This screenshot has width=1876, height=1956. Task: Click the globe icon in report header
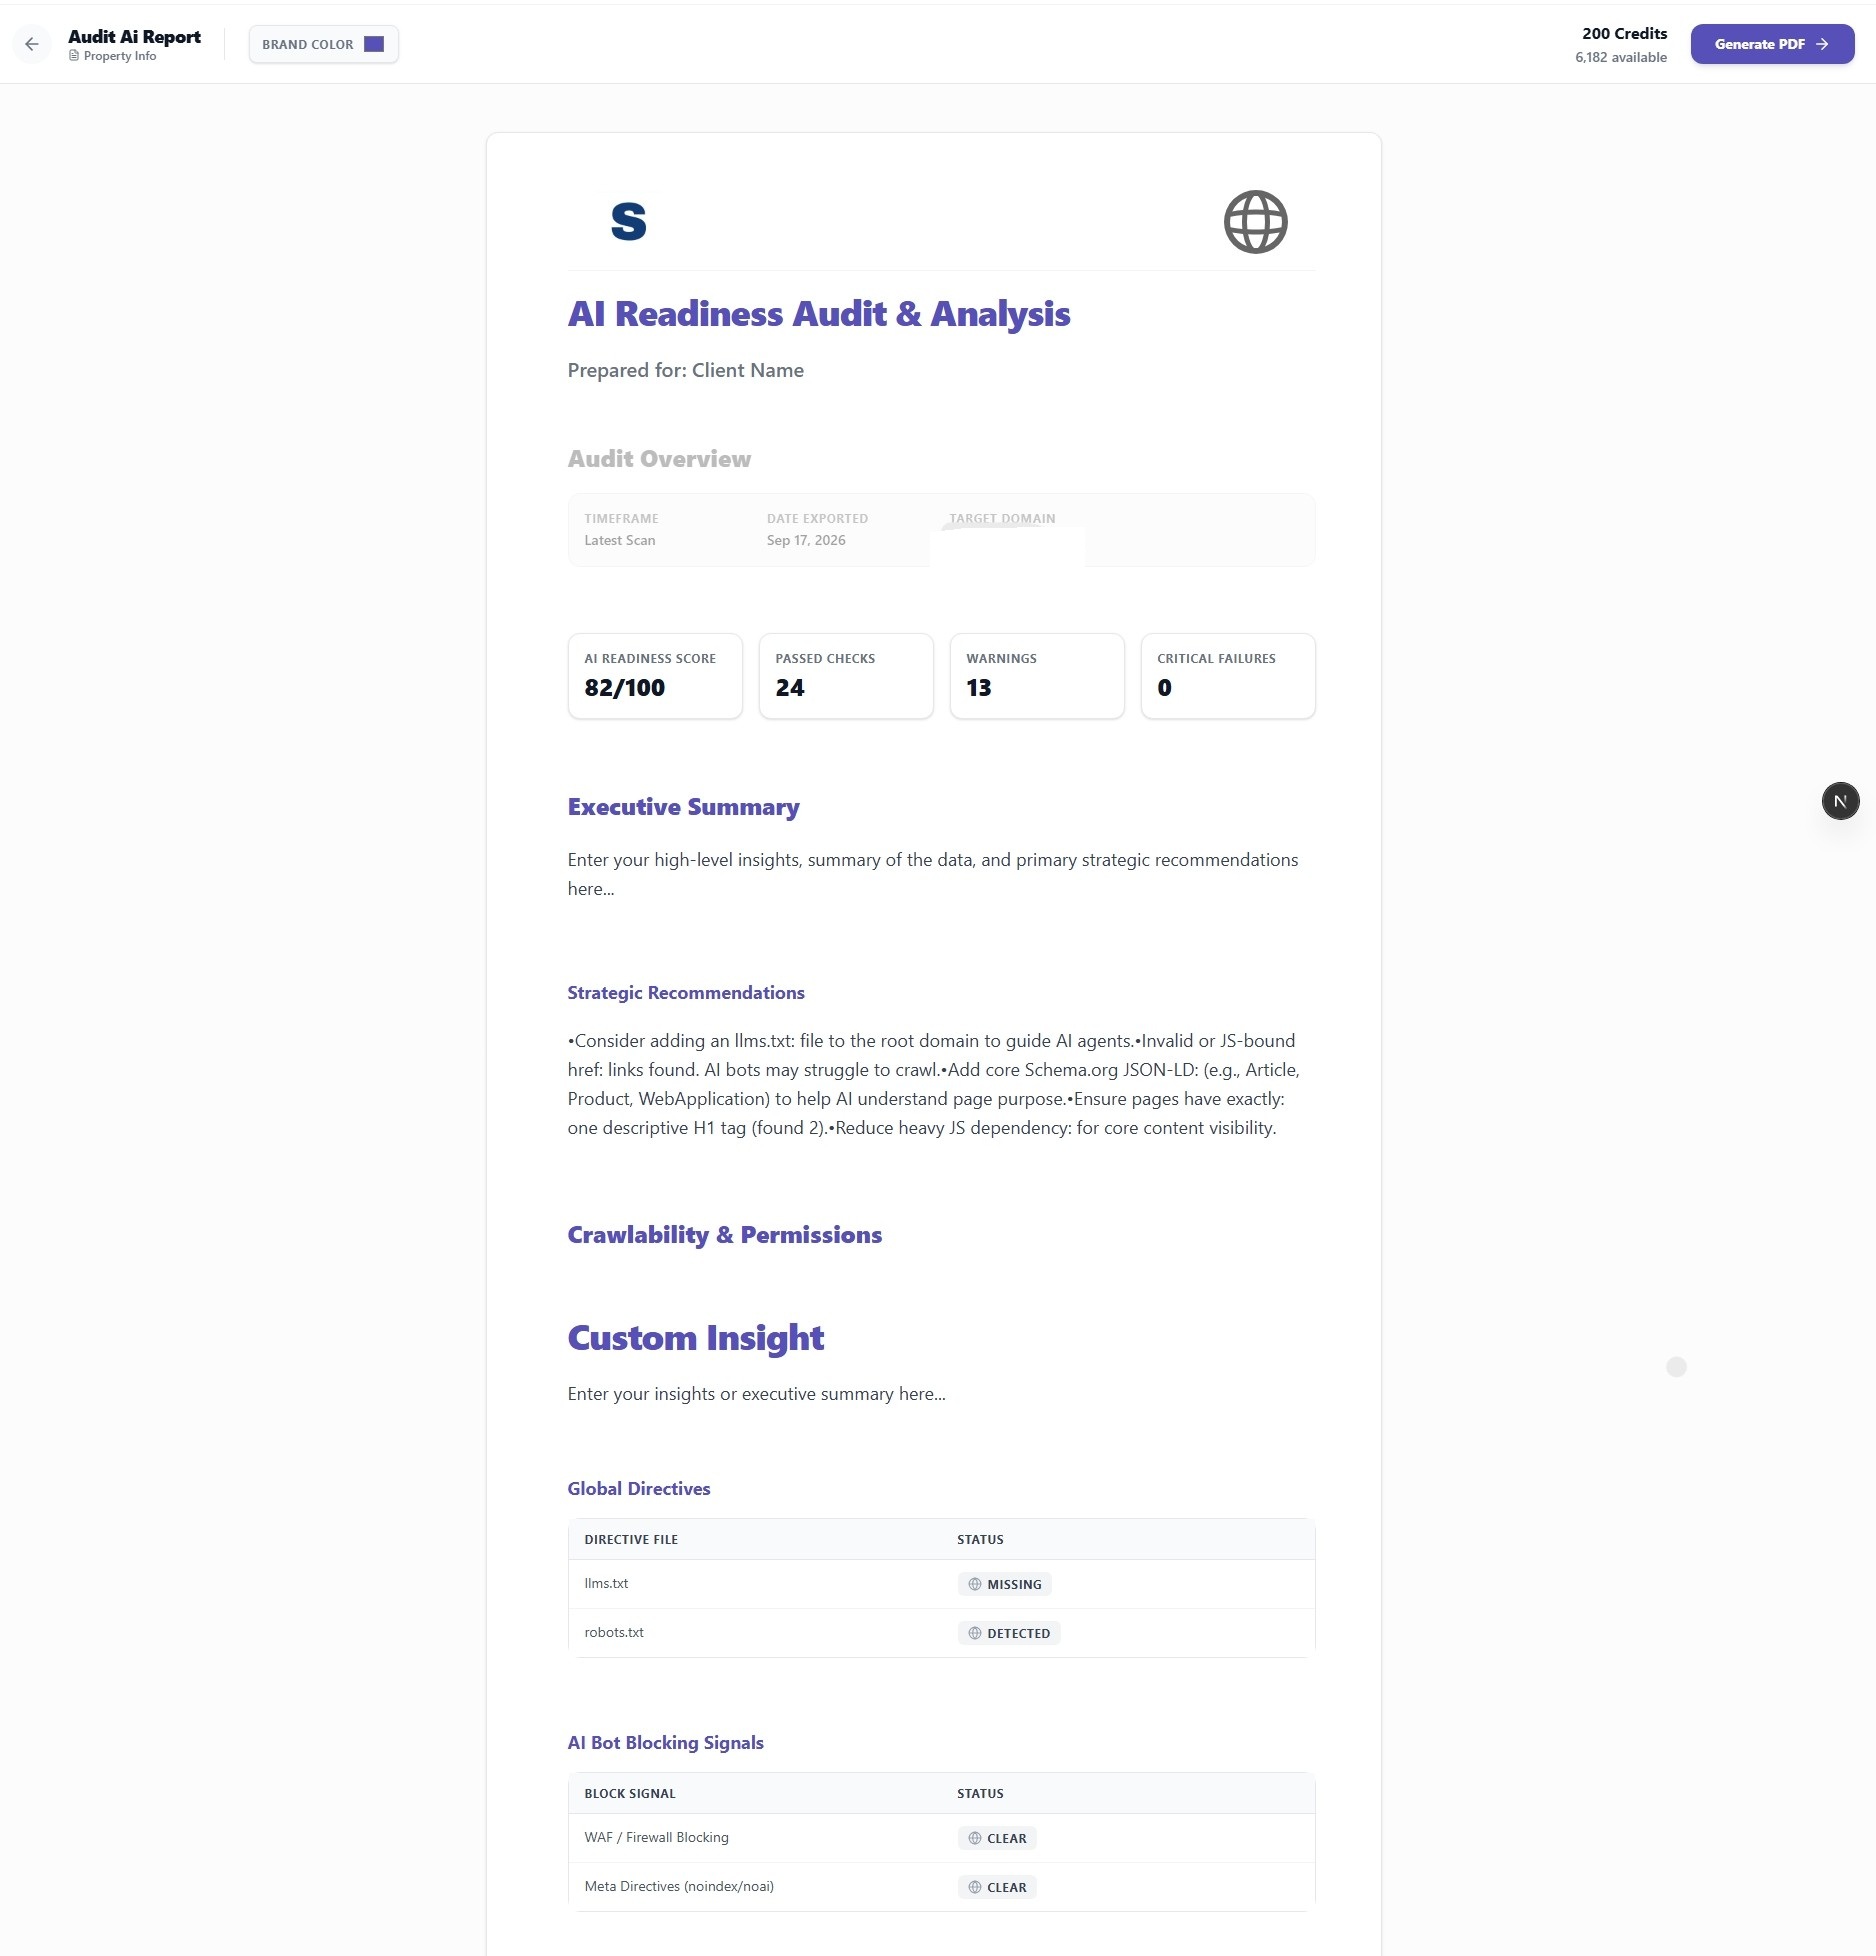[x=1255, y=222]
